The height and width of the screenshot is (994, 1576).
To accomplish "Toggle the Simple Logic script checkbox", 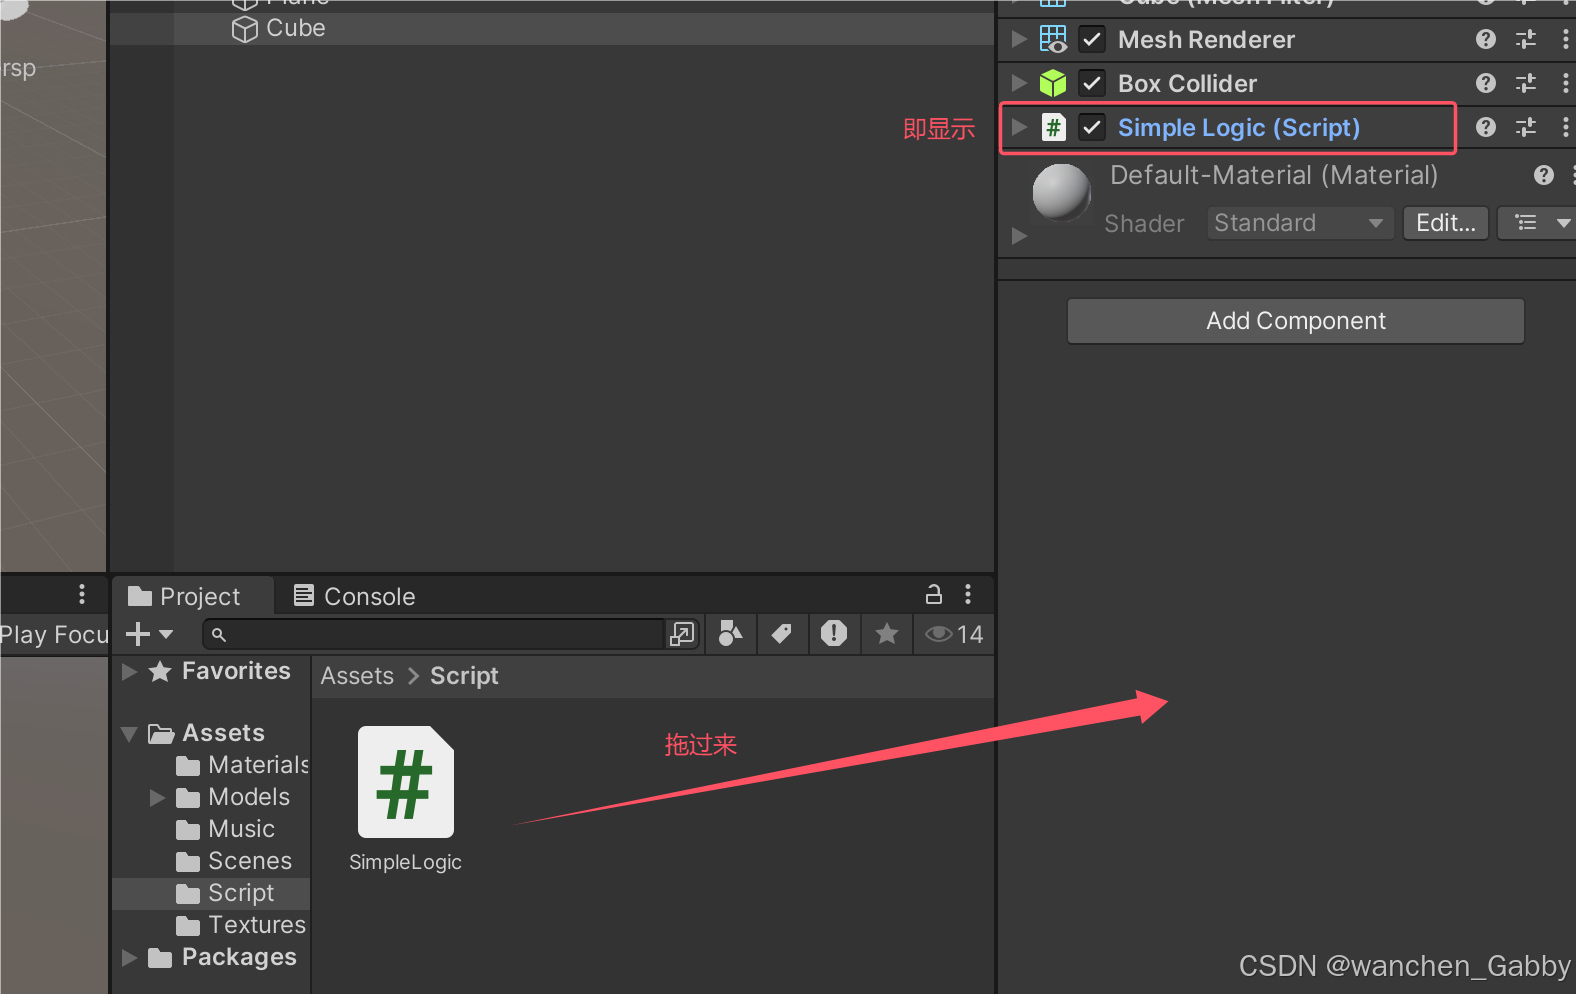I will click(1092, 127).
